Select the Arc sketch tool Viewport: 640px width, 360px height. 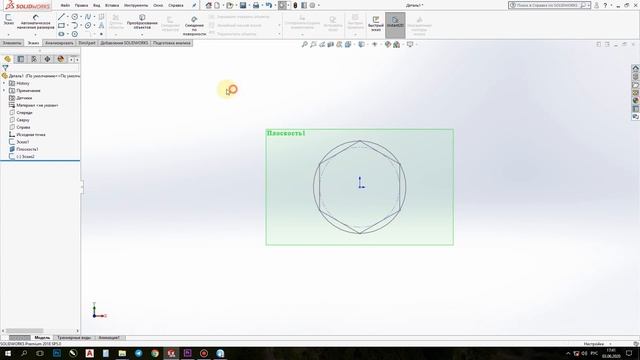[x=75, y=25]
